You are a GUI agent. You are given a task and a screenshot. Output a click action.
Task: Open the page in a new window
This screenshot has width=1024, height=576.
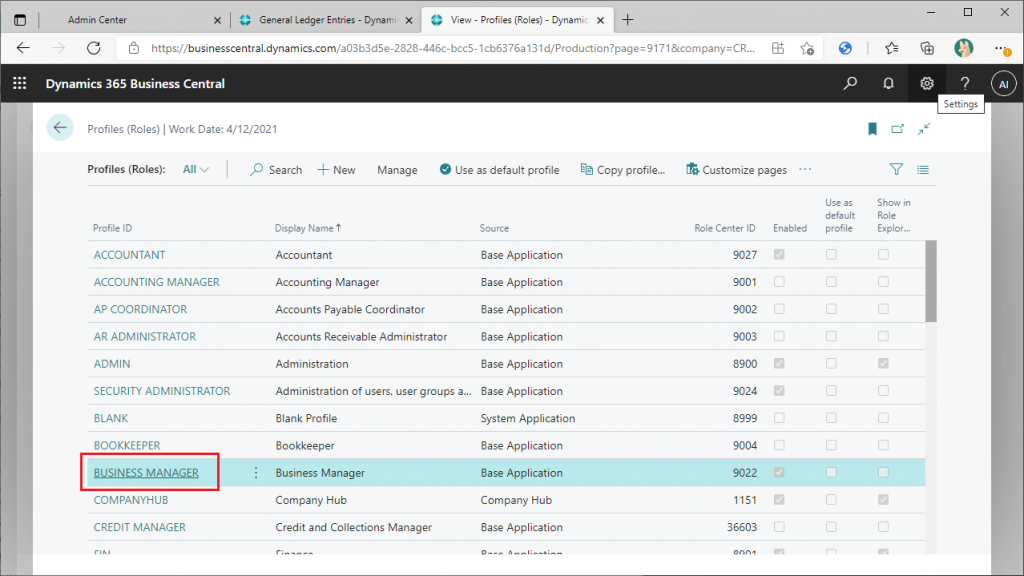898,129
